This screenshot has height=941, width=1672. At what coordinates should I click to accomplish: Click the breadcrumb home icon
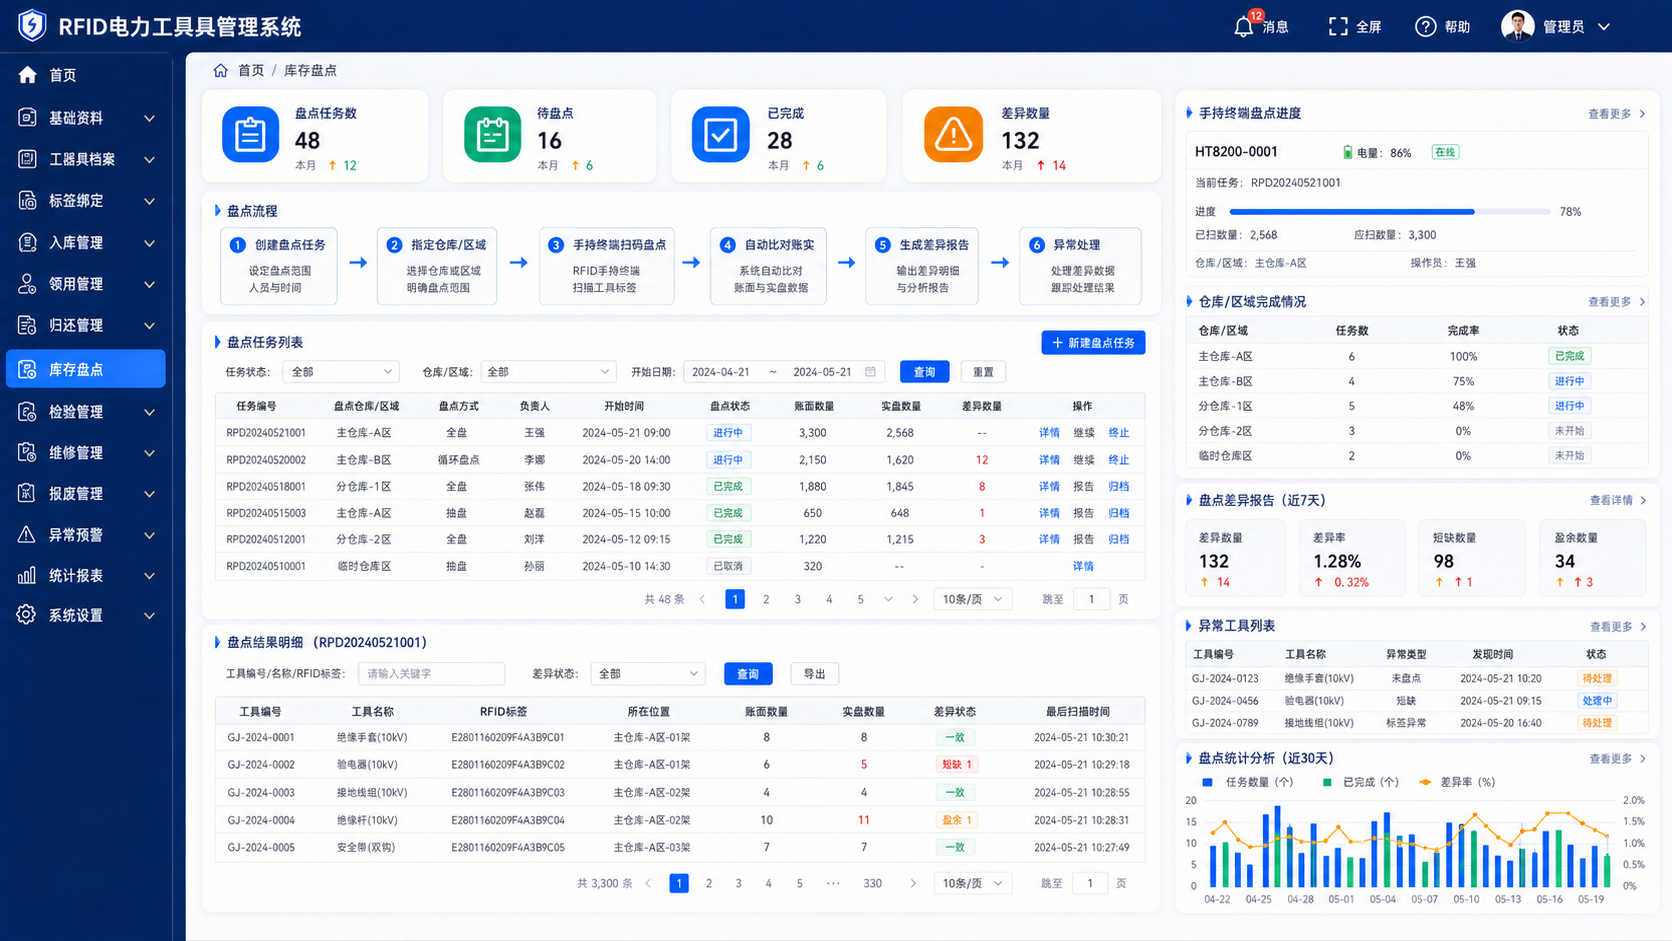point(221,70)
